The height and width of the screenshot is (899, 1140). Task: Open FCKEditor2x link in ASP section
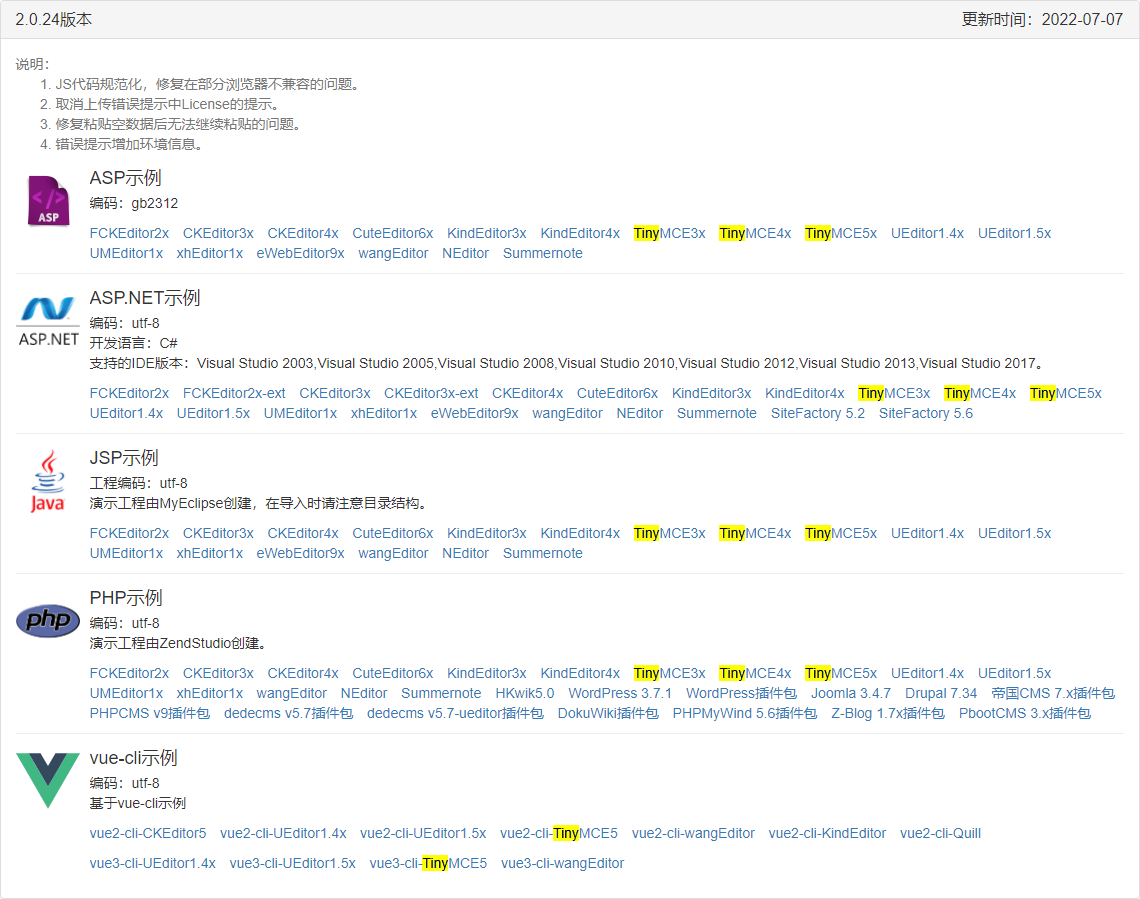129,233
